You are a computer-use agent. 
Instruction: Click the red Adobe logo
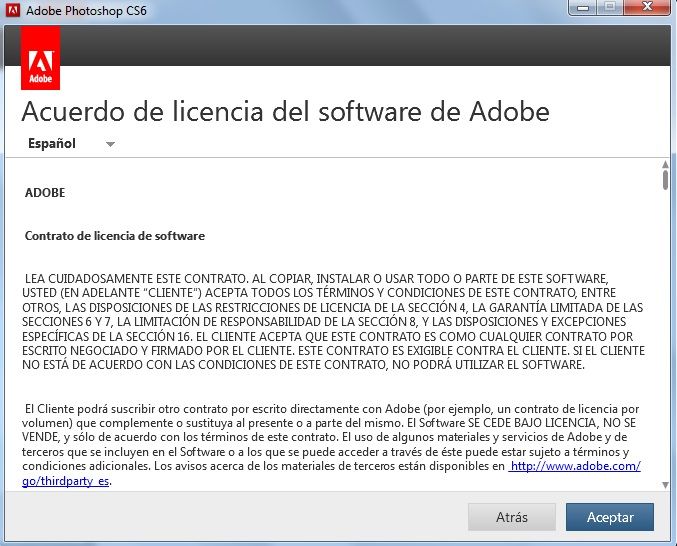coord(41,58)
